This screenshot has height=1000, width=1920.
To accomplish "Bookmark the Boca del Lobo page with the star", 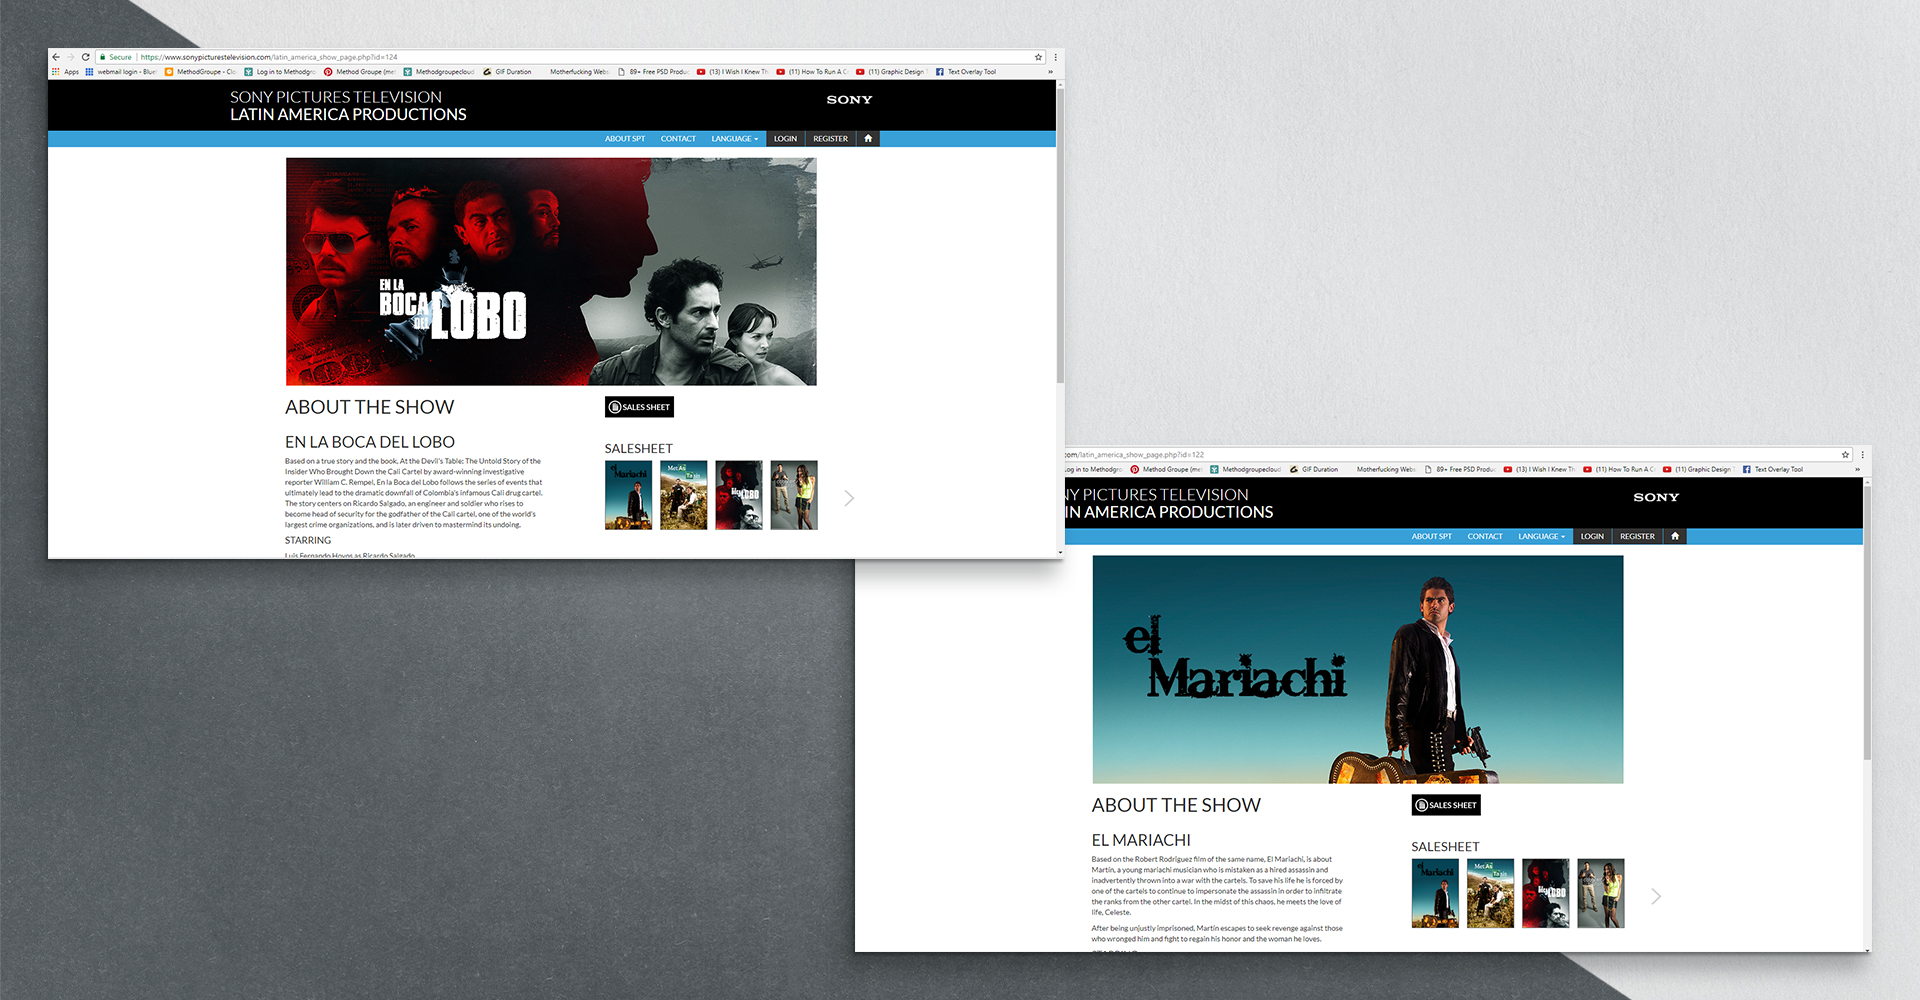I will pos(1038,57).
